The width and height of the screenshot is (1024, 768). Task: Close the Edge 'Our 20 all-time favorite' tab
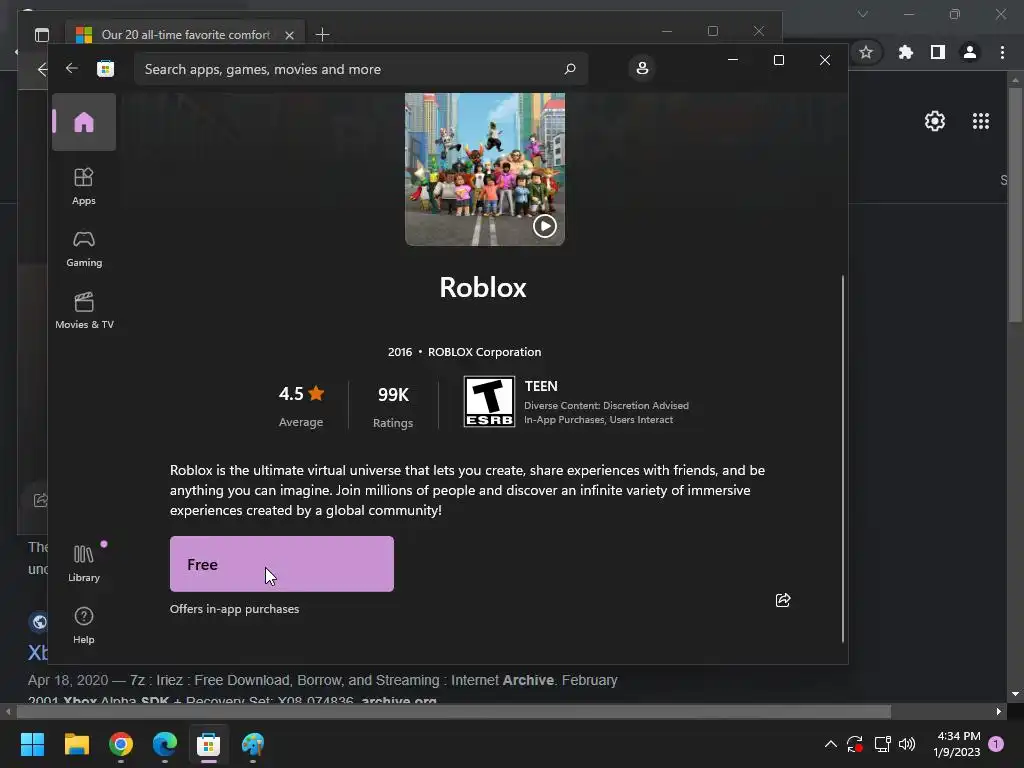(x=289, y=35)
